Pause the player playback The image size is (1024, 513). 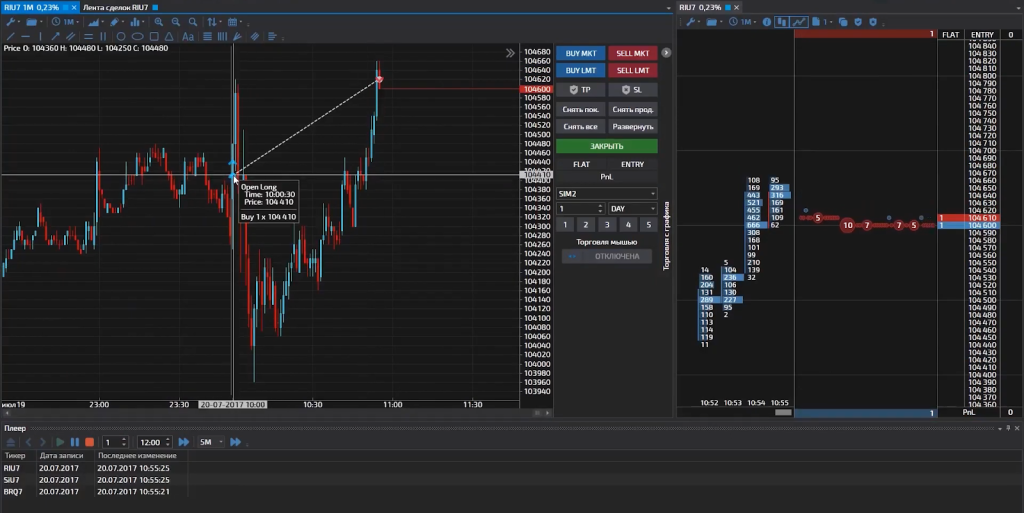75,442
